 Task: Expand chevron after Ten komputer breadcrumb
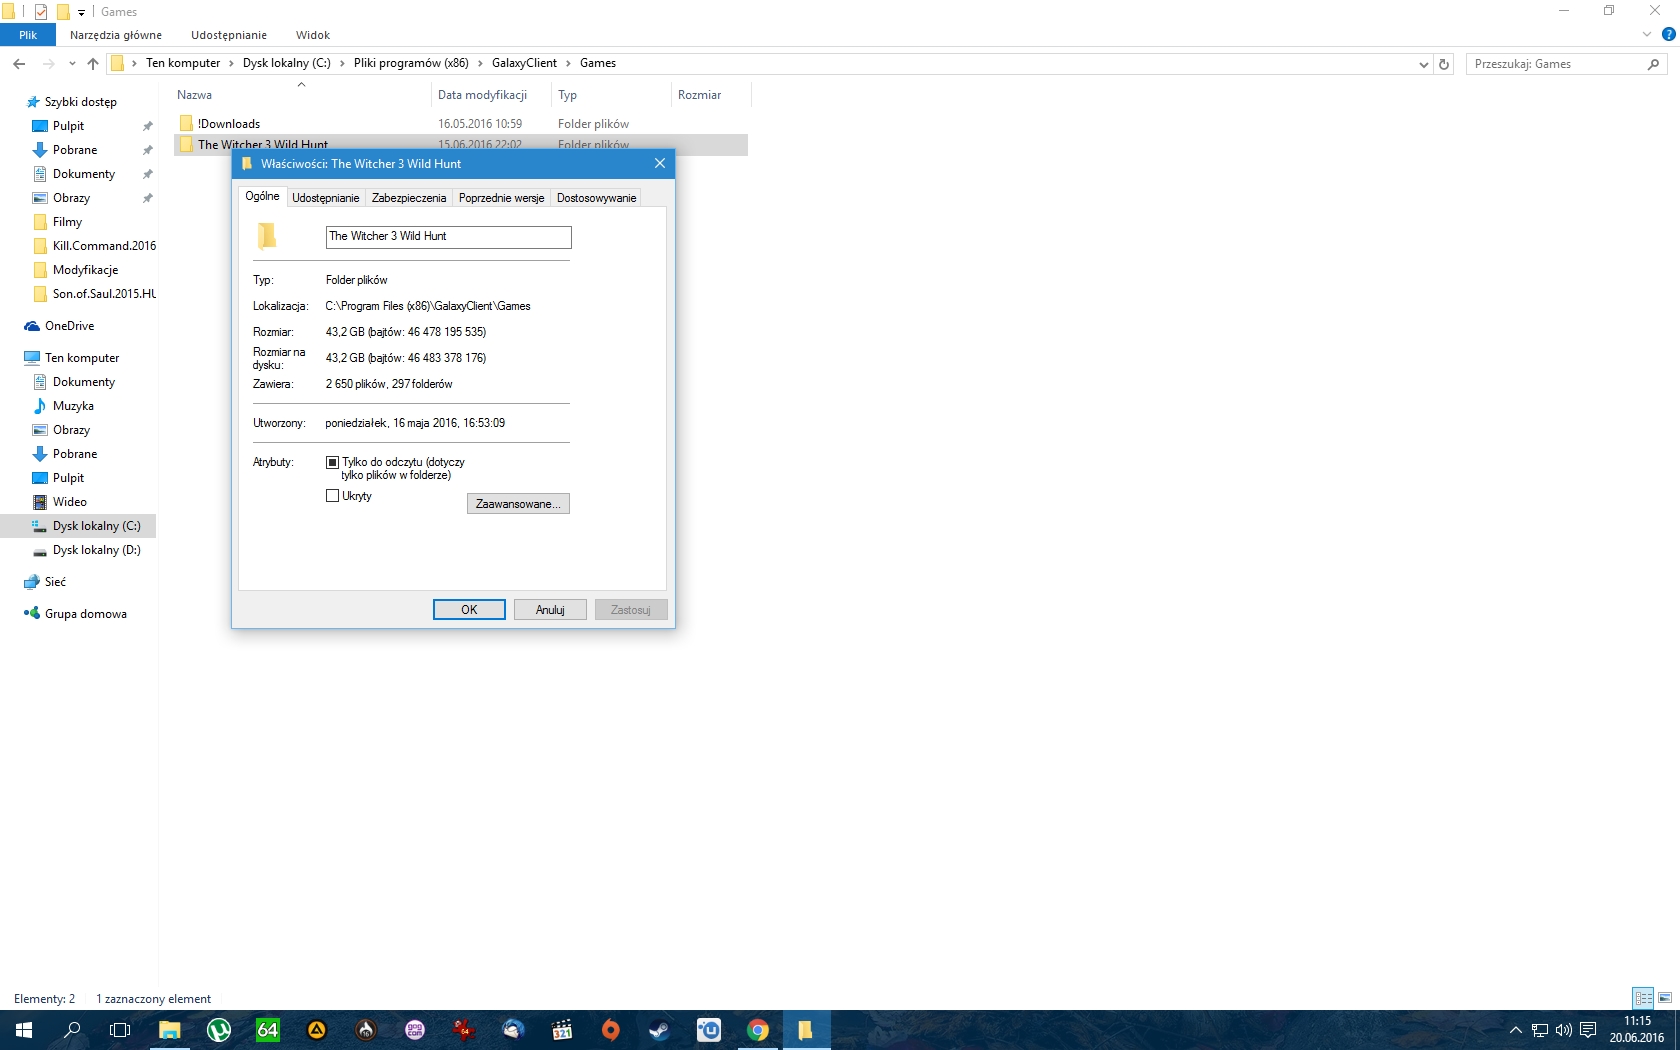click(x=231, y=63)
